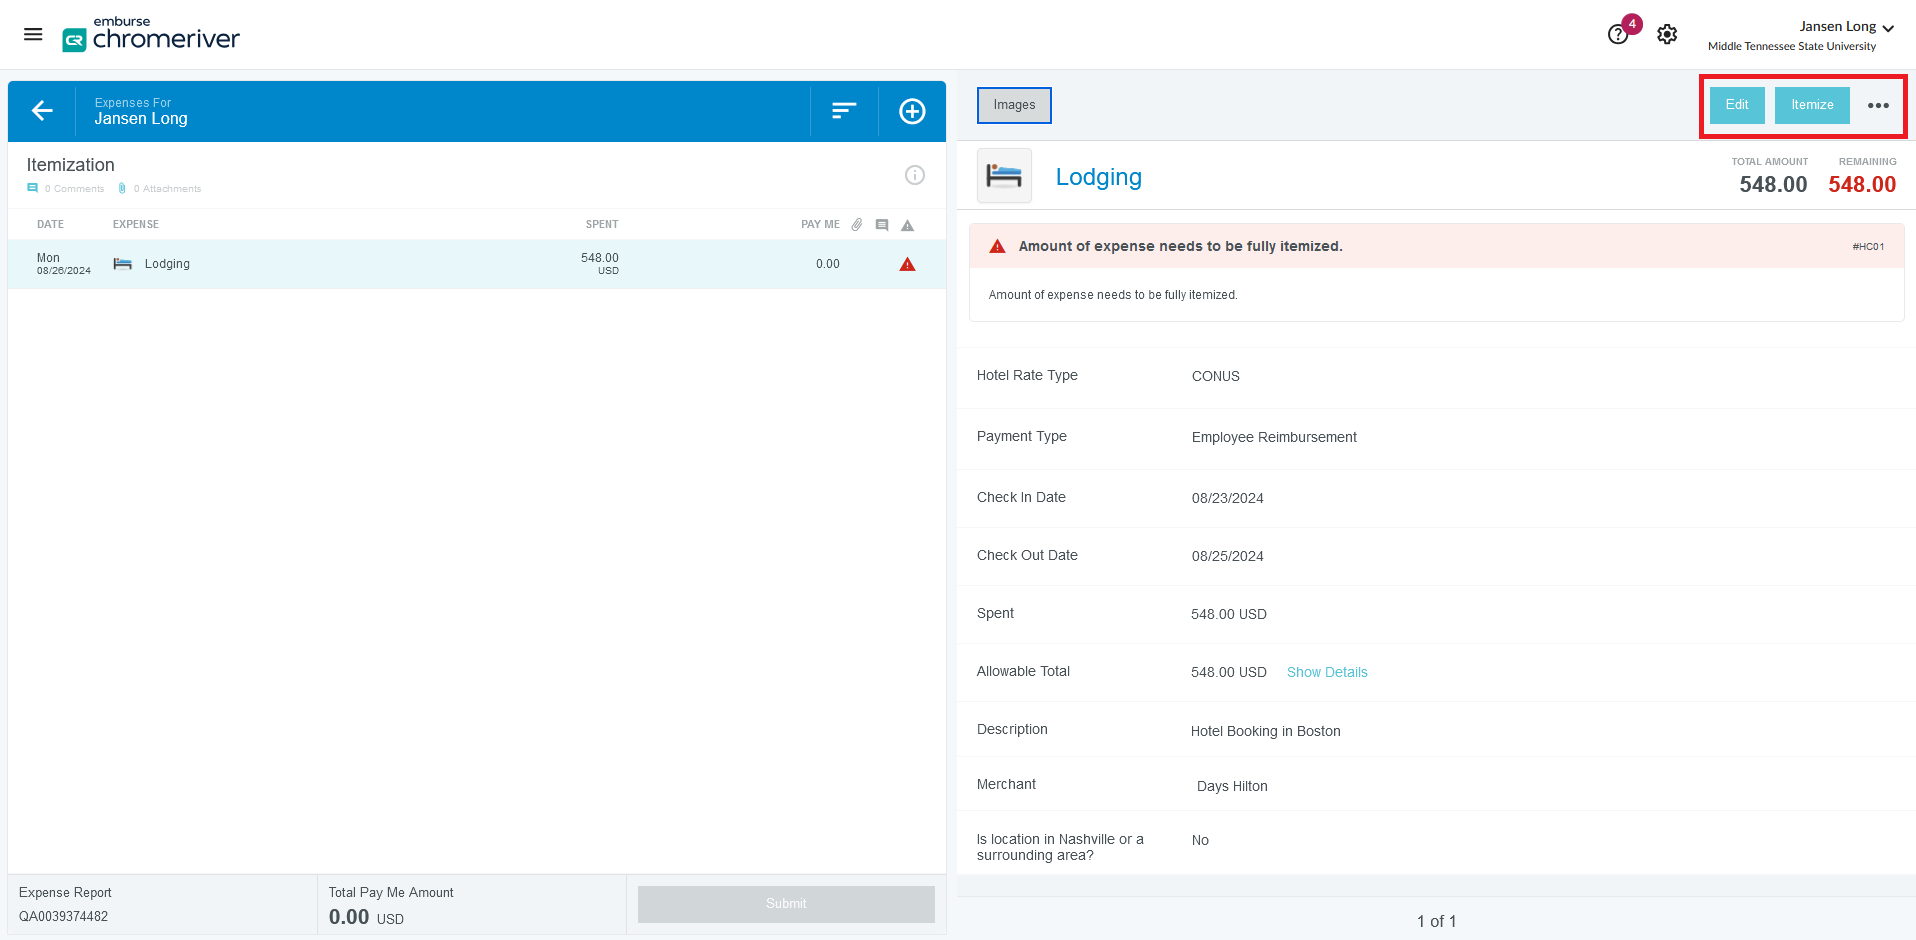Viewport: 1916px width, 940px height.
Task: Click the Chrome River logo
Action: 151,35
